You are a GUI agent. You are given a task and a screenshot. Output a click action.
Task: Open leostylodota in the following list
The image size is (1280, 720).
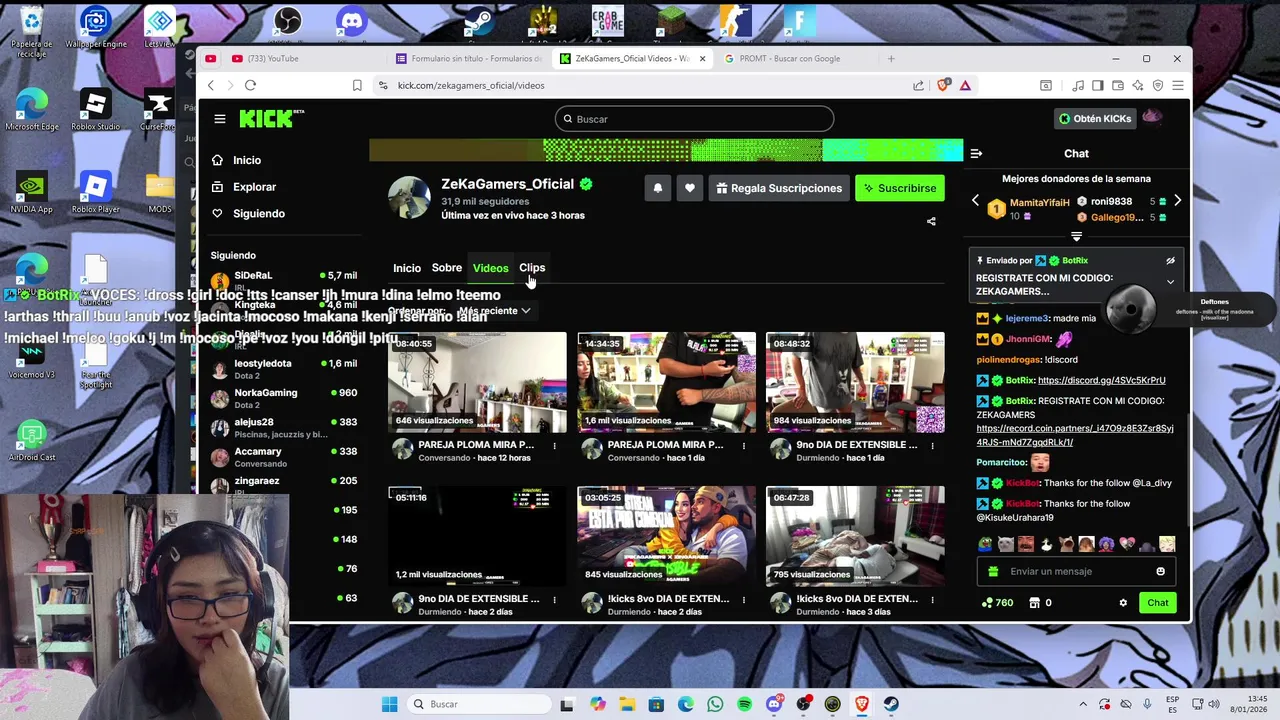284,369
